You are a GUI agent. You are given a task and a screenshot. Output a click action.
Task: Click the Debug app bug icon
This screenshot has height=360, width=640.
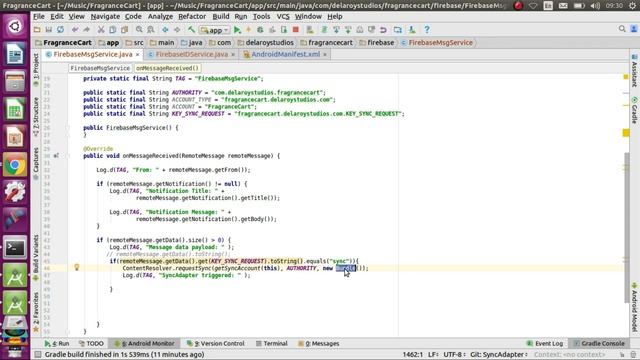[x=260, y=30]
